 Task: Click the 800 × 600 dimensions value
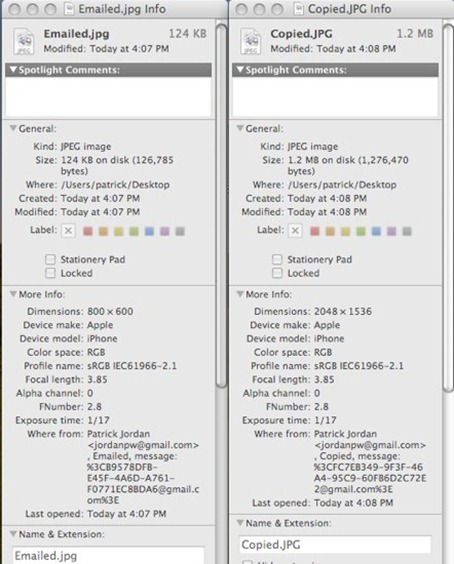[x=110, y=311]
